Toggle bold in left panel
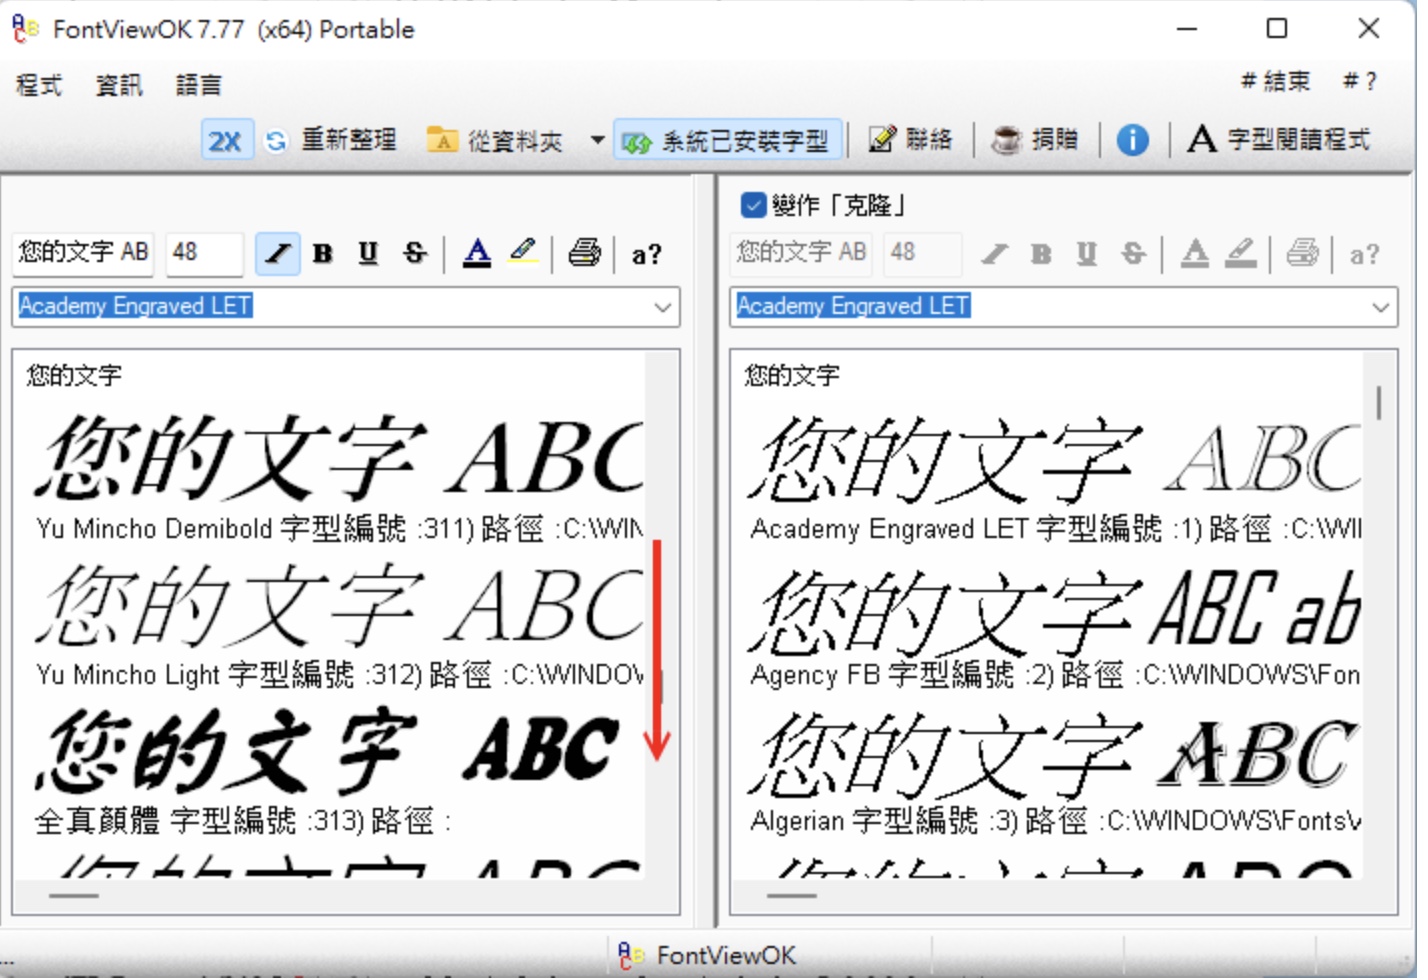 point(322,254)
